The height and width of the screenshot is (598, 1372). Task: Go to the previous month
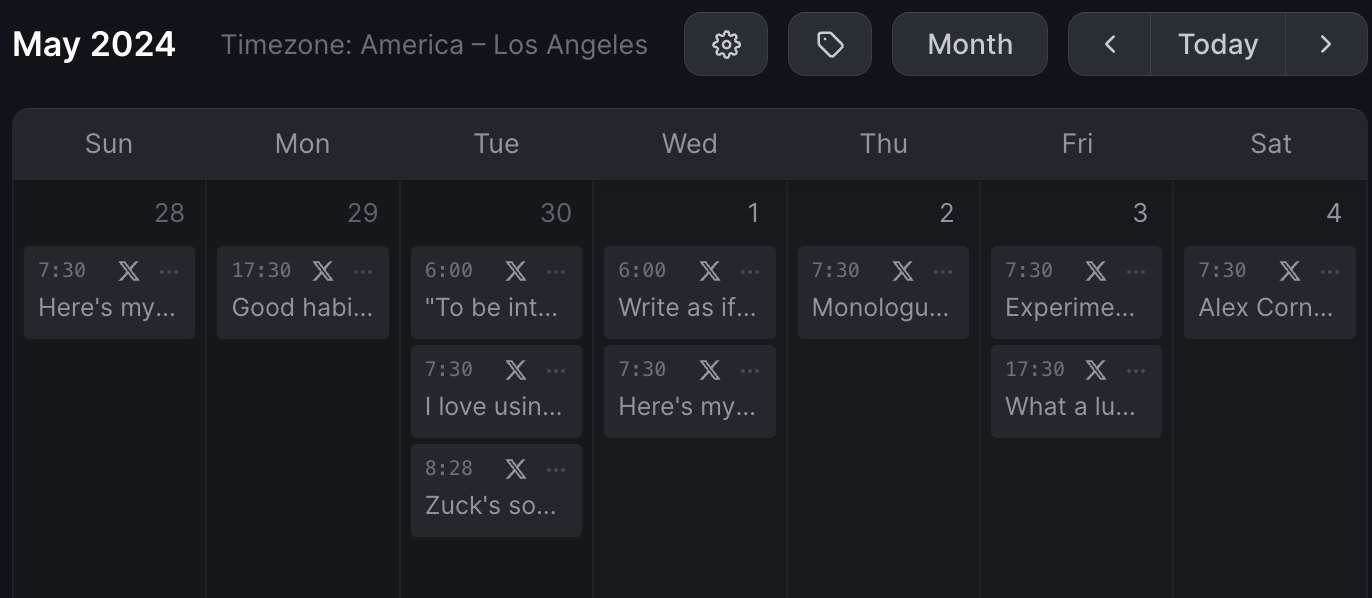point(1110,44)
